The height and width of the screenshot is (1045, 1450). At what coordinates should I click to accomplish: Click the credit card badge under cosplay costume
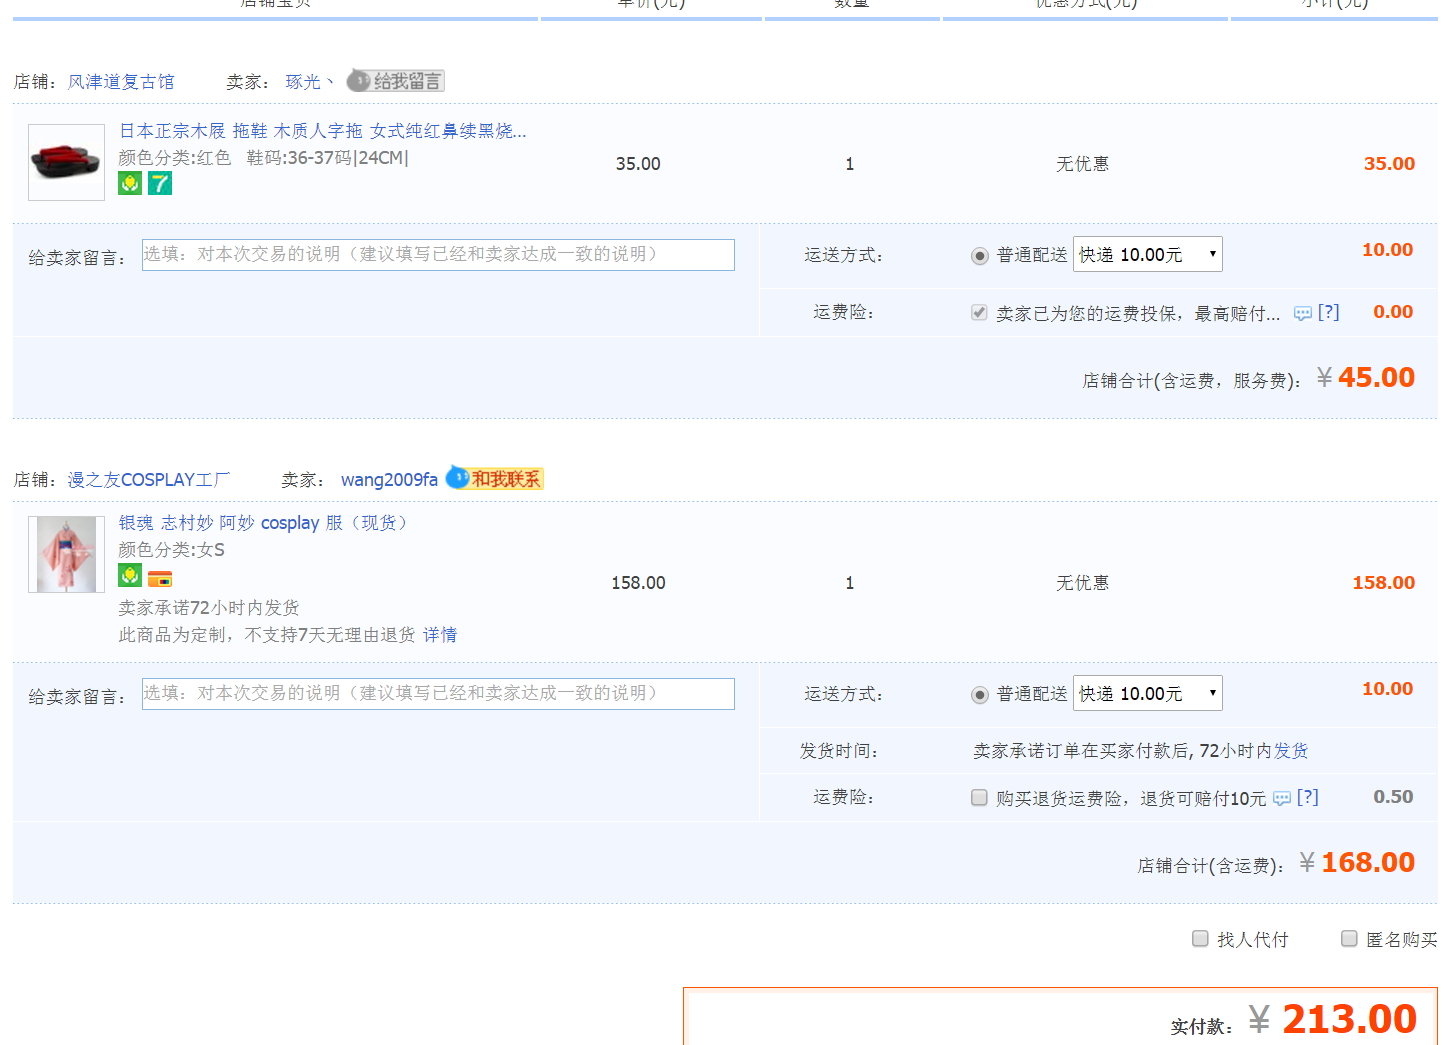[160, 578]
